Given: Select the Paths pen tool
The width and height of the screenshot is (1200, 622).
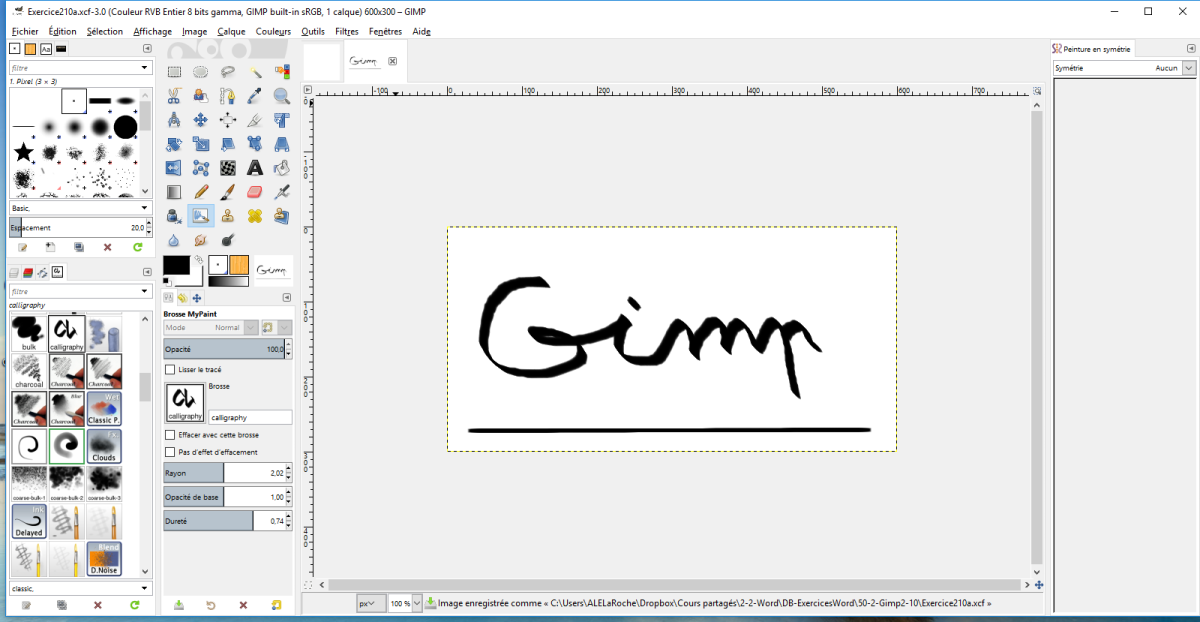Looking at the screenshot, I should tap(228, 96).
